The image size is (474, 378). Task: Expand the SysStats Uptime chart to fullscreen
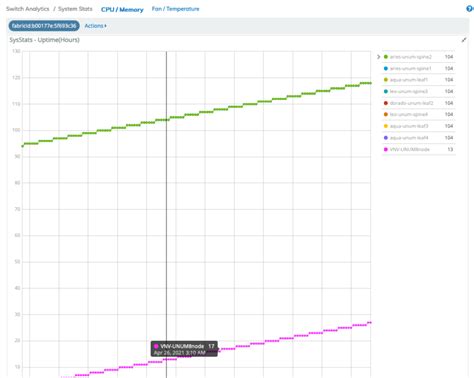pos(464,40)
